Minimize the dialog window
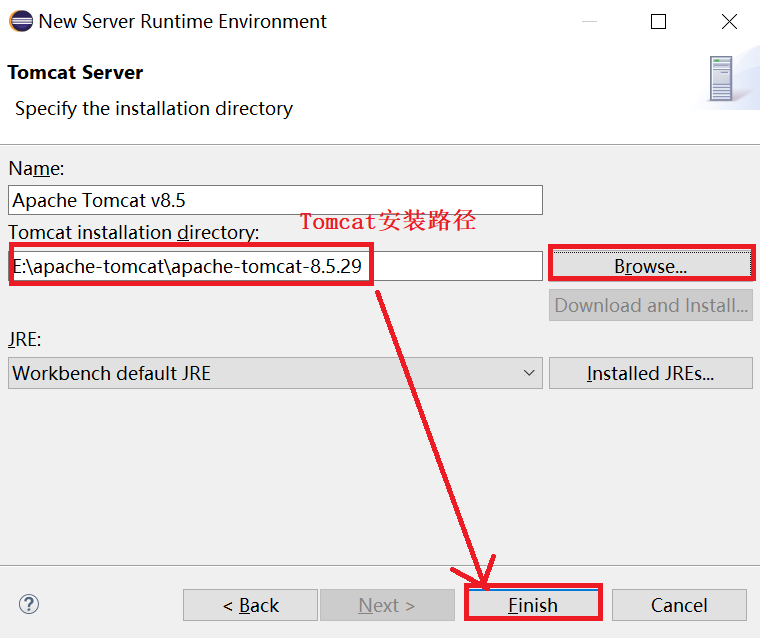This screenshot has height=638, width=760. pyautogui.click(x=589, y=21)
